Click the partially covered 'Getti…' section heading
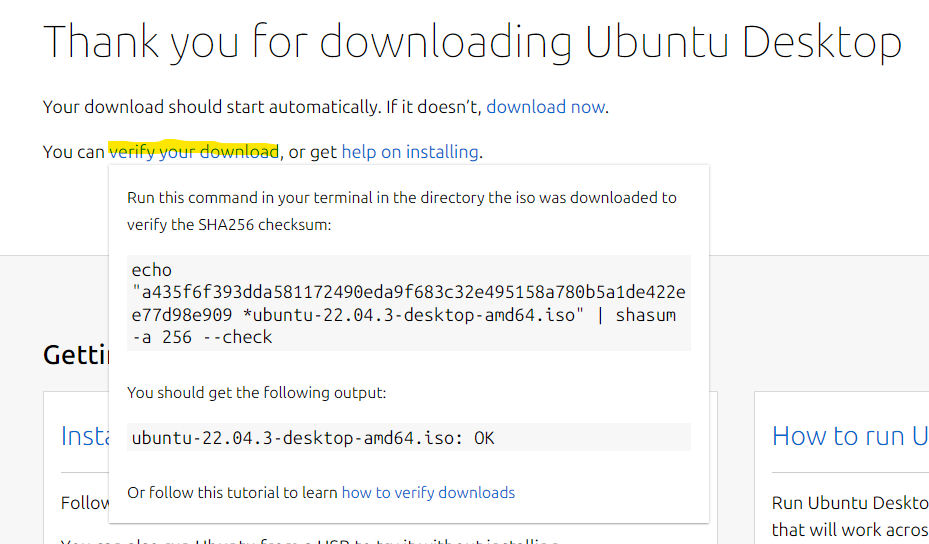Screen dimensions: 929x544 click(76, 355)
